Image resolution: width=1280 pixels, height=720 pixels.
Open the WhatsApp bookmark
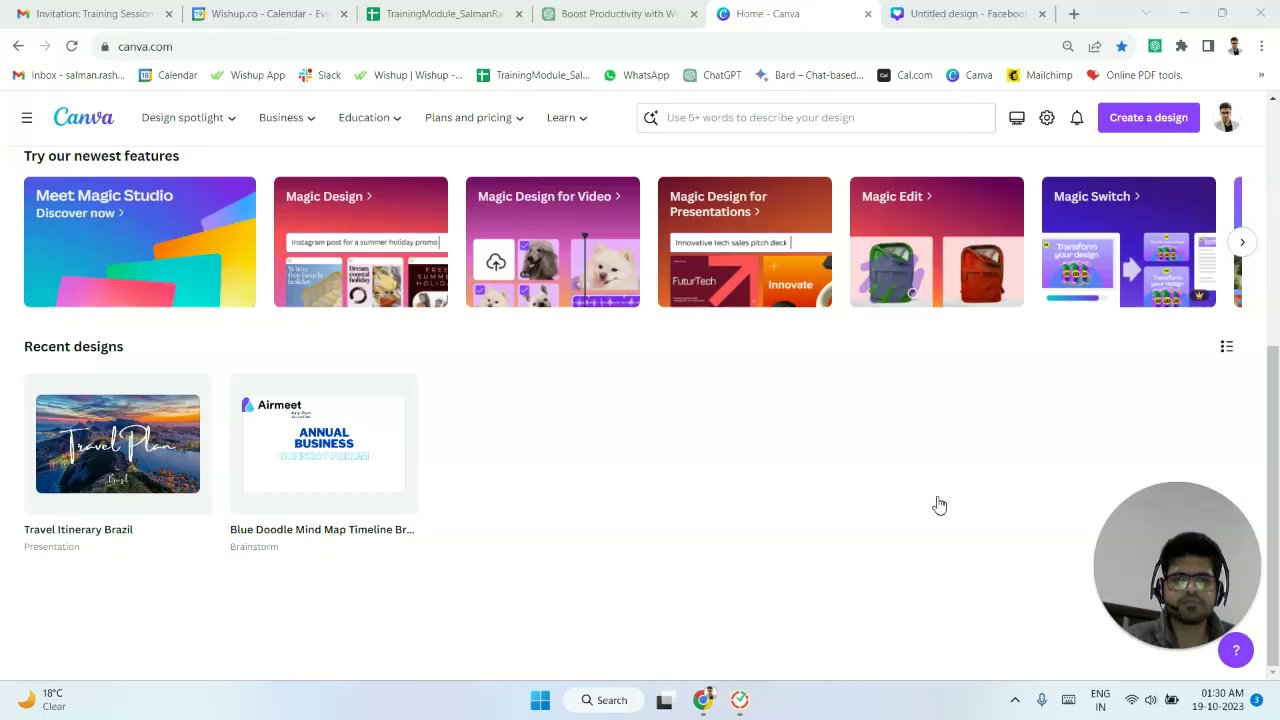coord(637,75)
